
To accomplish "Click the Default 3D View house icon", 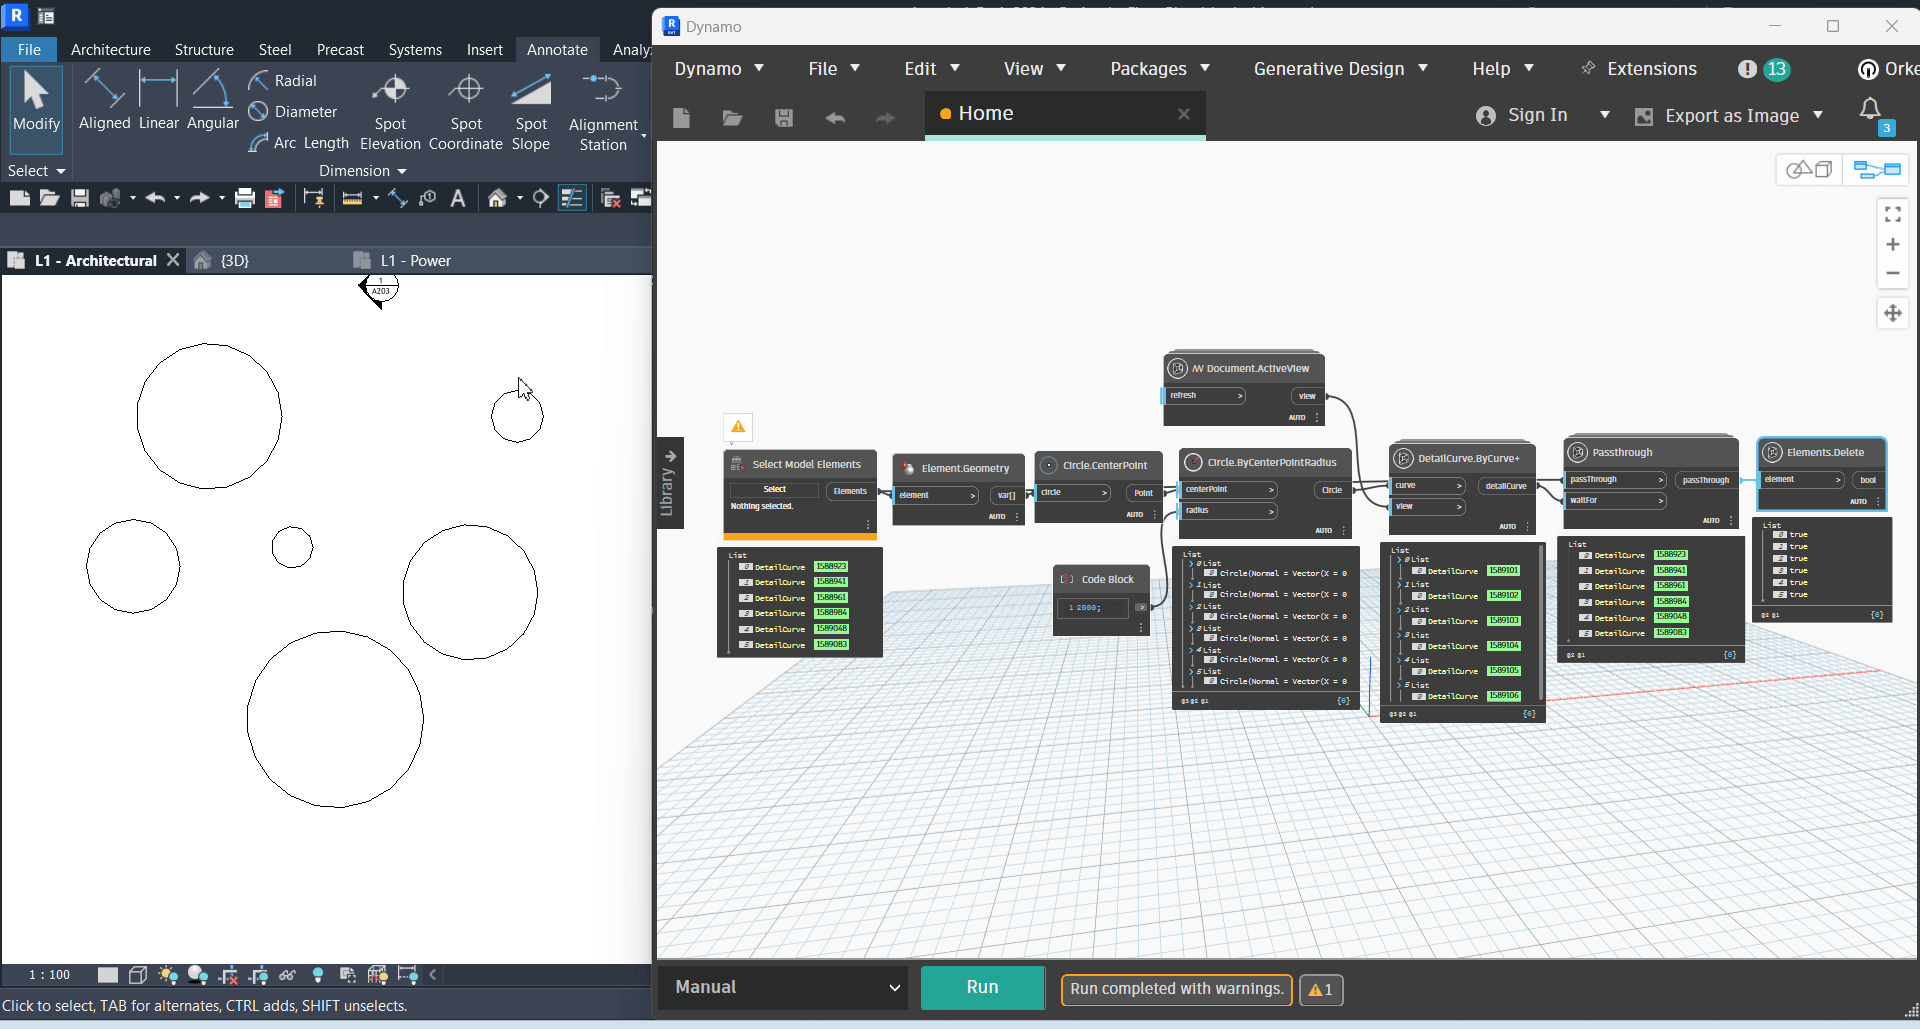I will tap(497, 198).
